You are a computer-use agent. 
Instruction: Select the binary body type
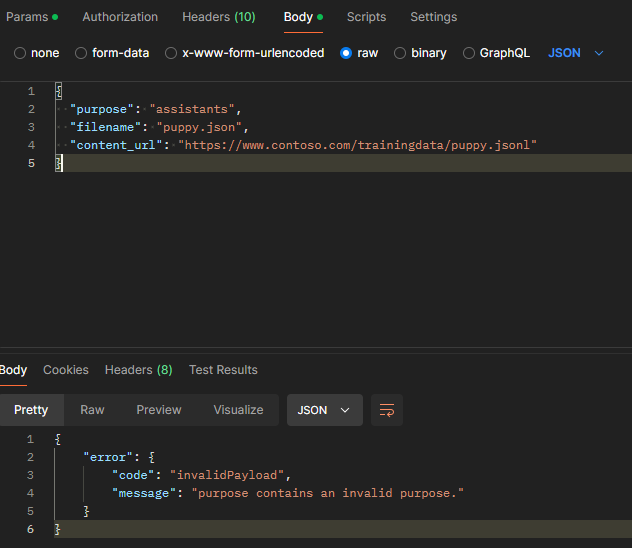tap(420, 53)
